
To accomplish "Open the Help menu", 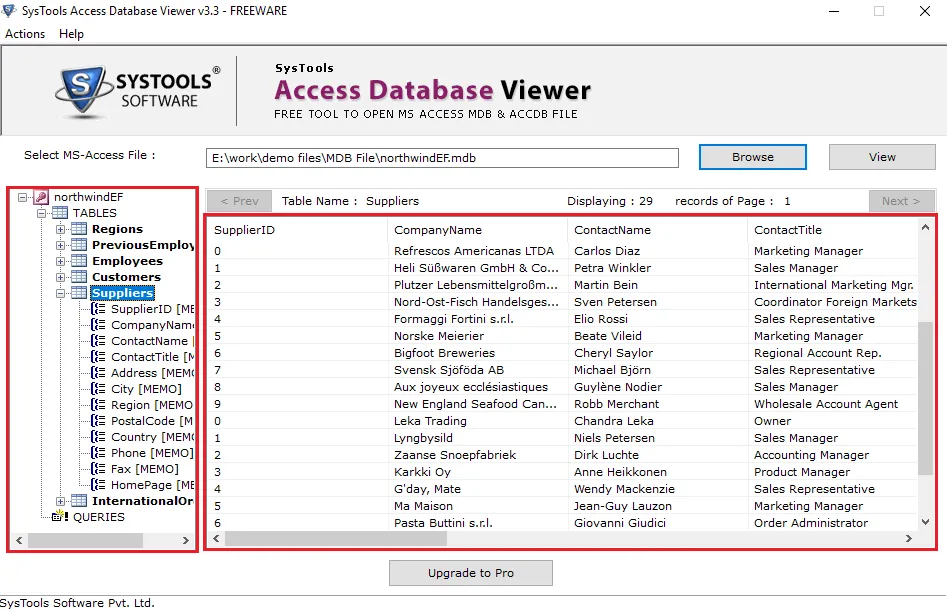I will 71,34.
